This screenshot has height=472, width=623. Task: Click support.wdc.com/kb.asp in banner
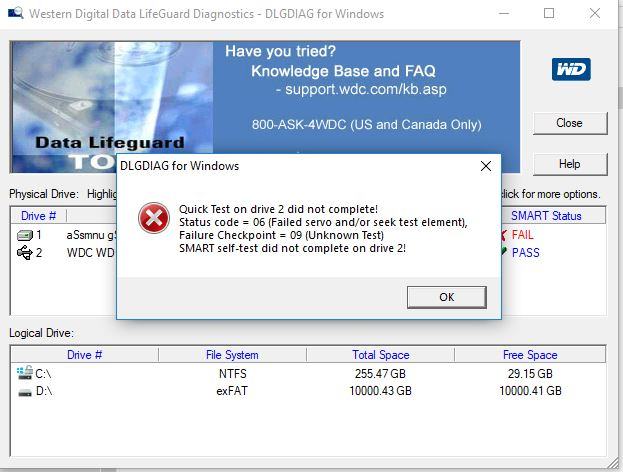point(366,89)
